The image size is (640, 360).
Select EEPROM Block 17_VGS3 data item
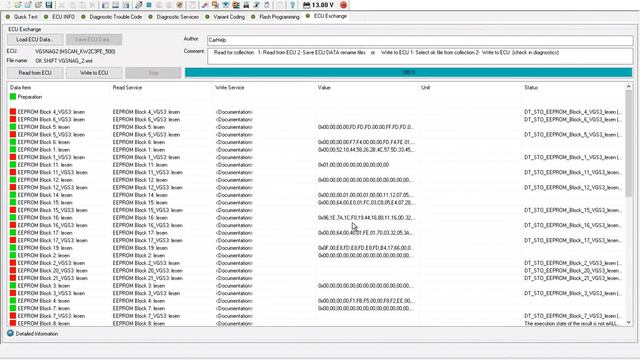tap(52, 240)
